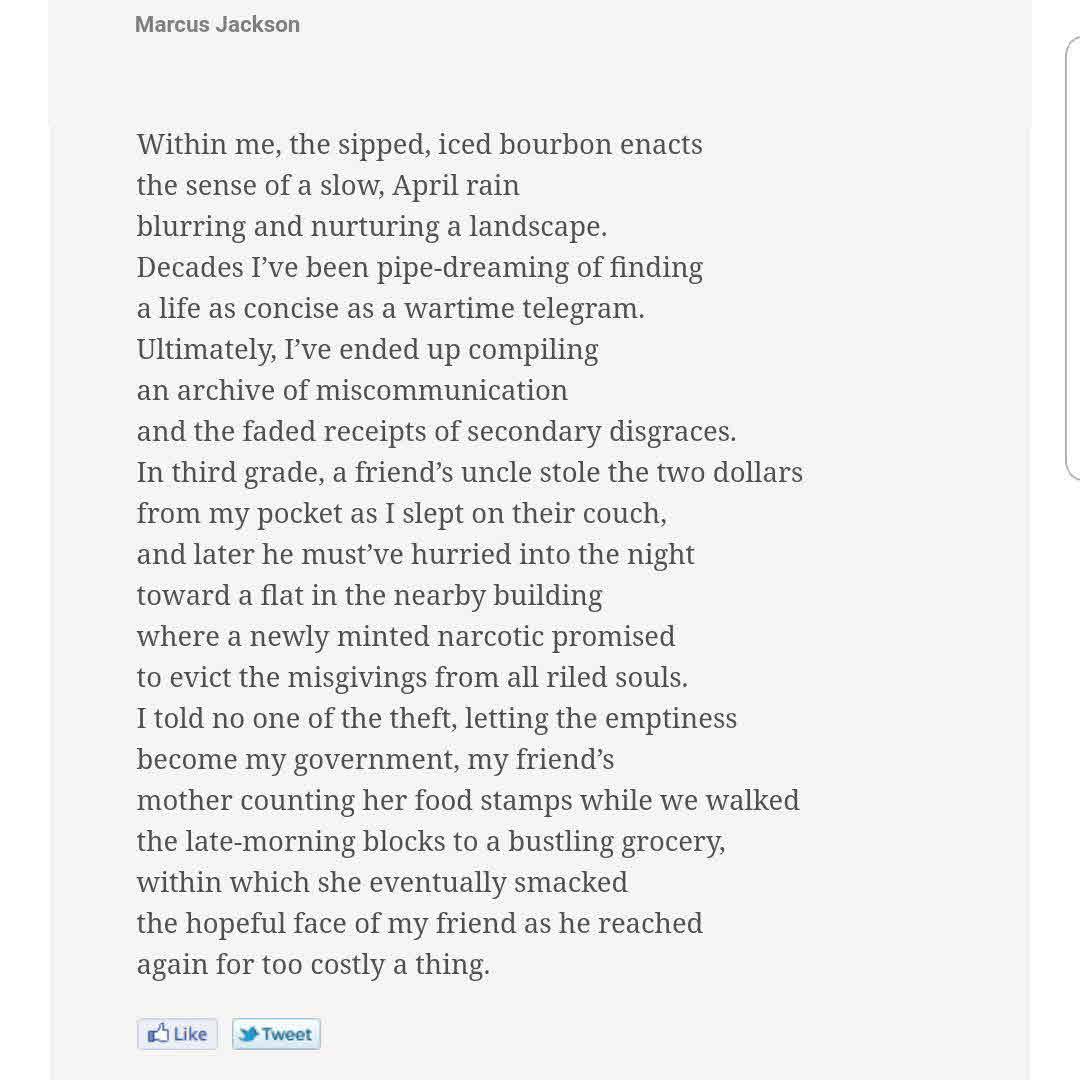Click the line mentioning food stamps
Screen dimensions: 1080x1080
[468, 800]
